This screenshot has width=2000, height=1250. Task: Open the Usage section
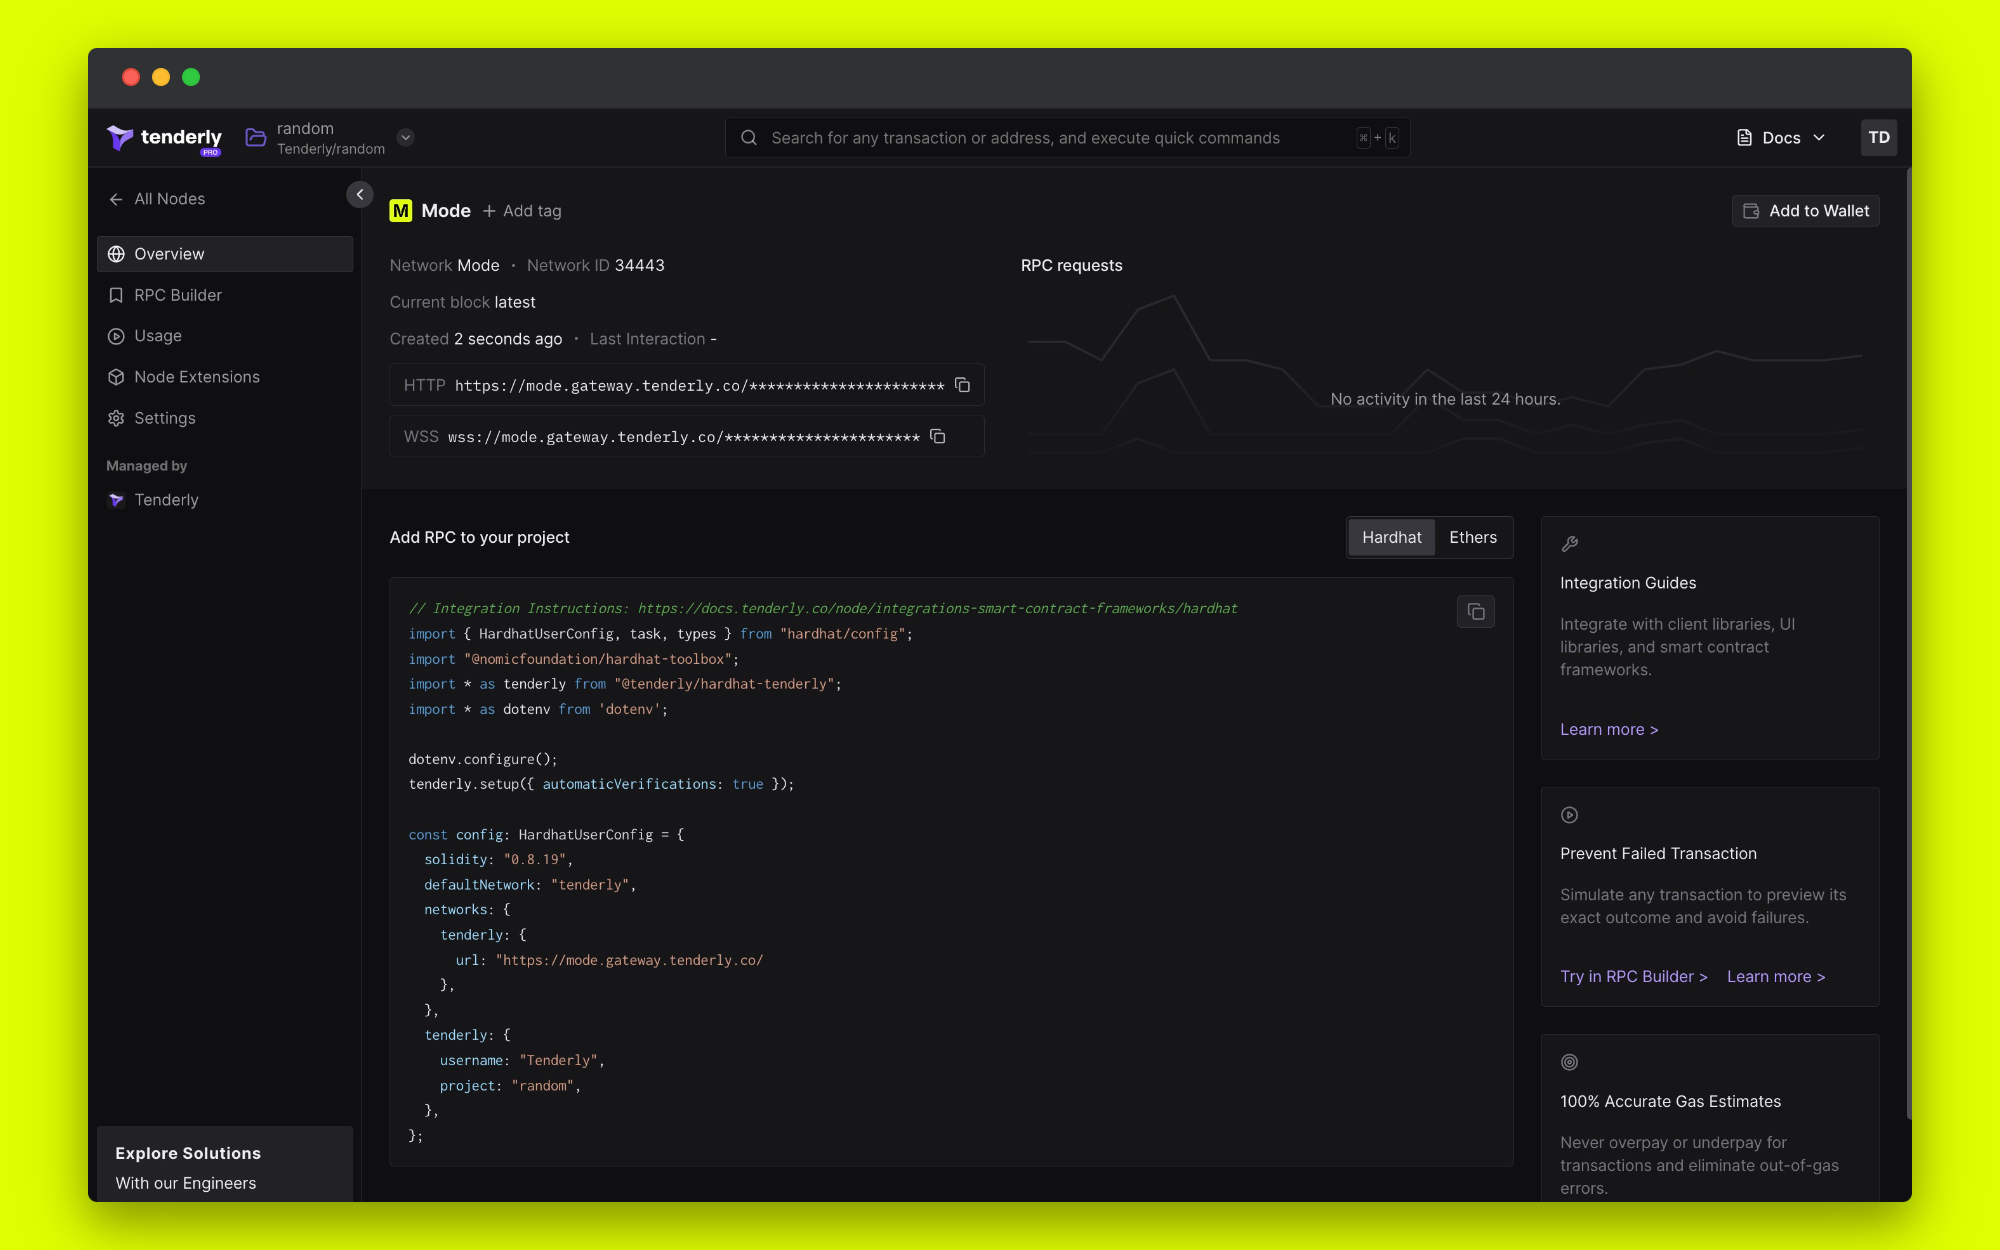(x=158, y=336)
